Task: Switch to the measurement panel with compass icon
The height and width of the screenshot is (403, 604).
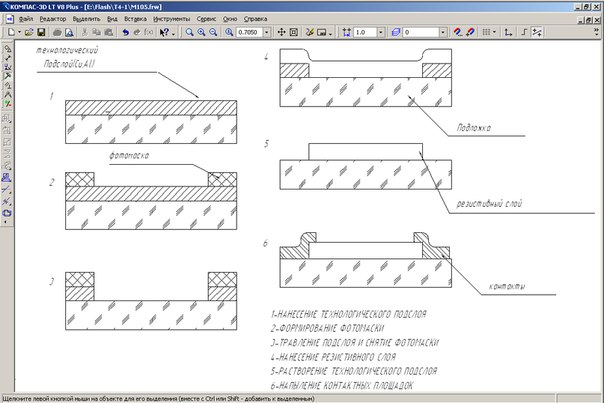Action: 7,95
